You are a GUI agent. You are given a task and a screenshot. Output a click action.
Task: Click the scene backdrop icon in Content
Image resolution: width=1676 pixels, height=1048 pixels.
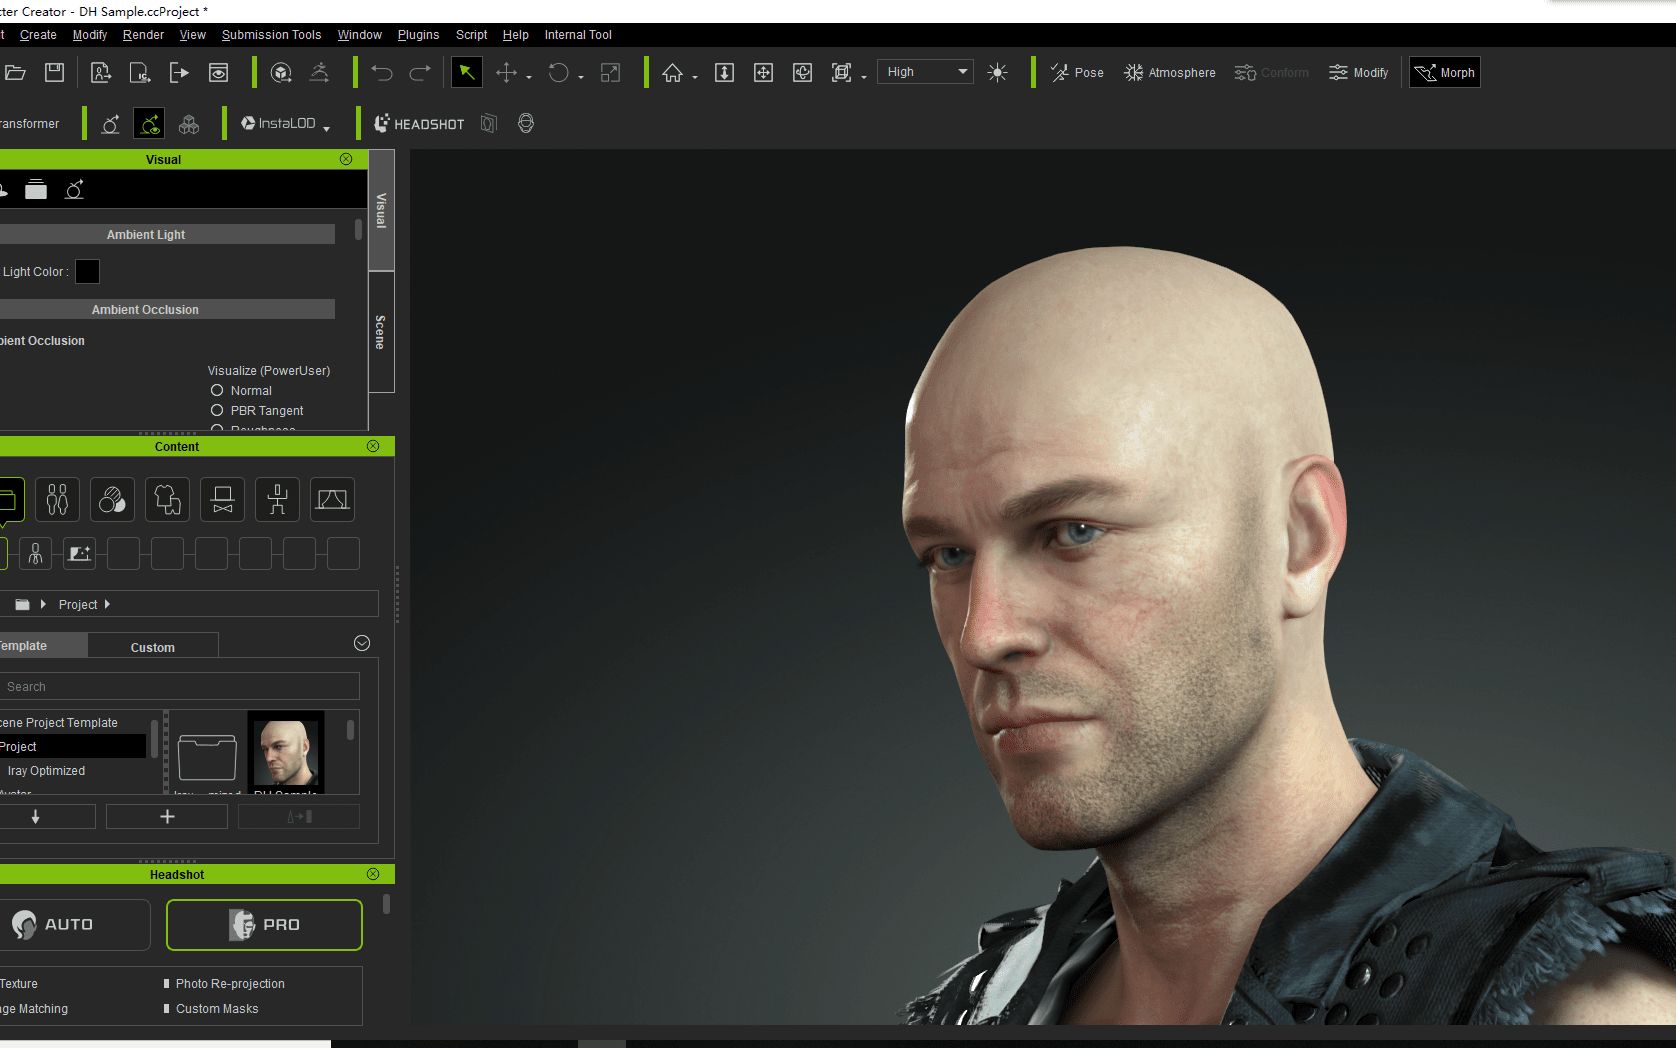coord(332,499)
